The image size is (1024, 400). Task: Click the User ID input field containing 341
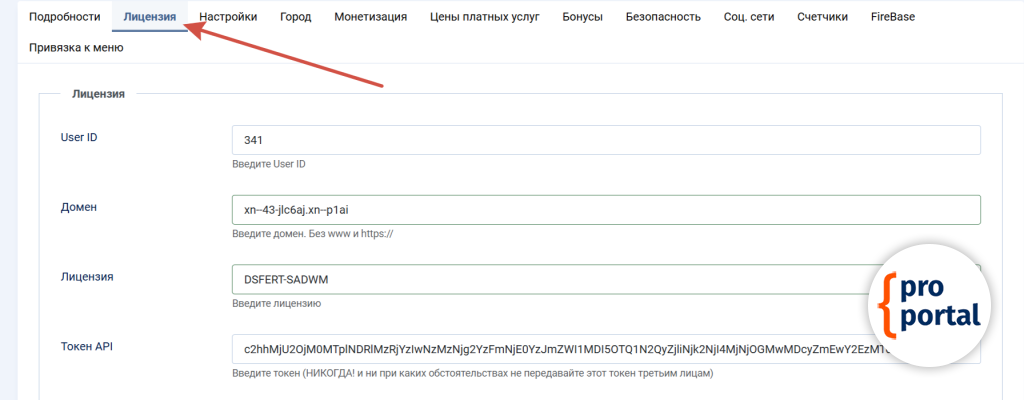click(x=605, y=140)
